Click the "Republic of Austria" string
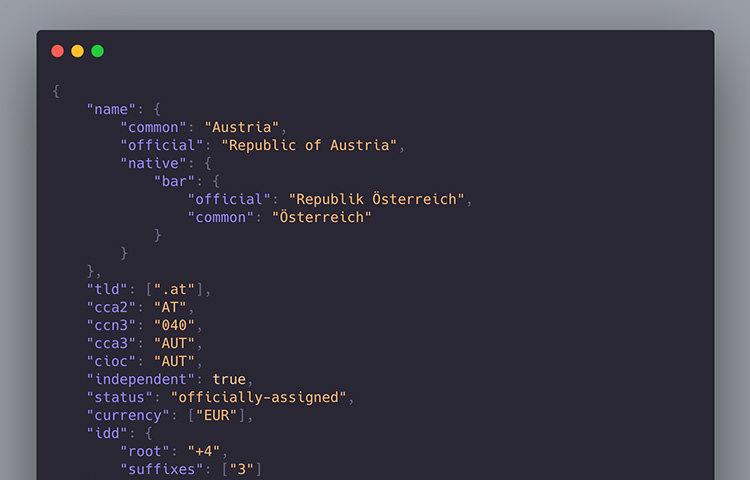Viewport: 750px width, 480px height. coord(309,145)
